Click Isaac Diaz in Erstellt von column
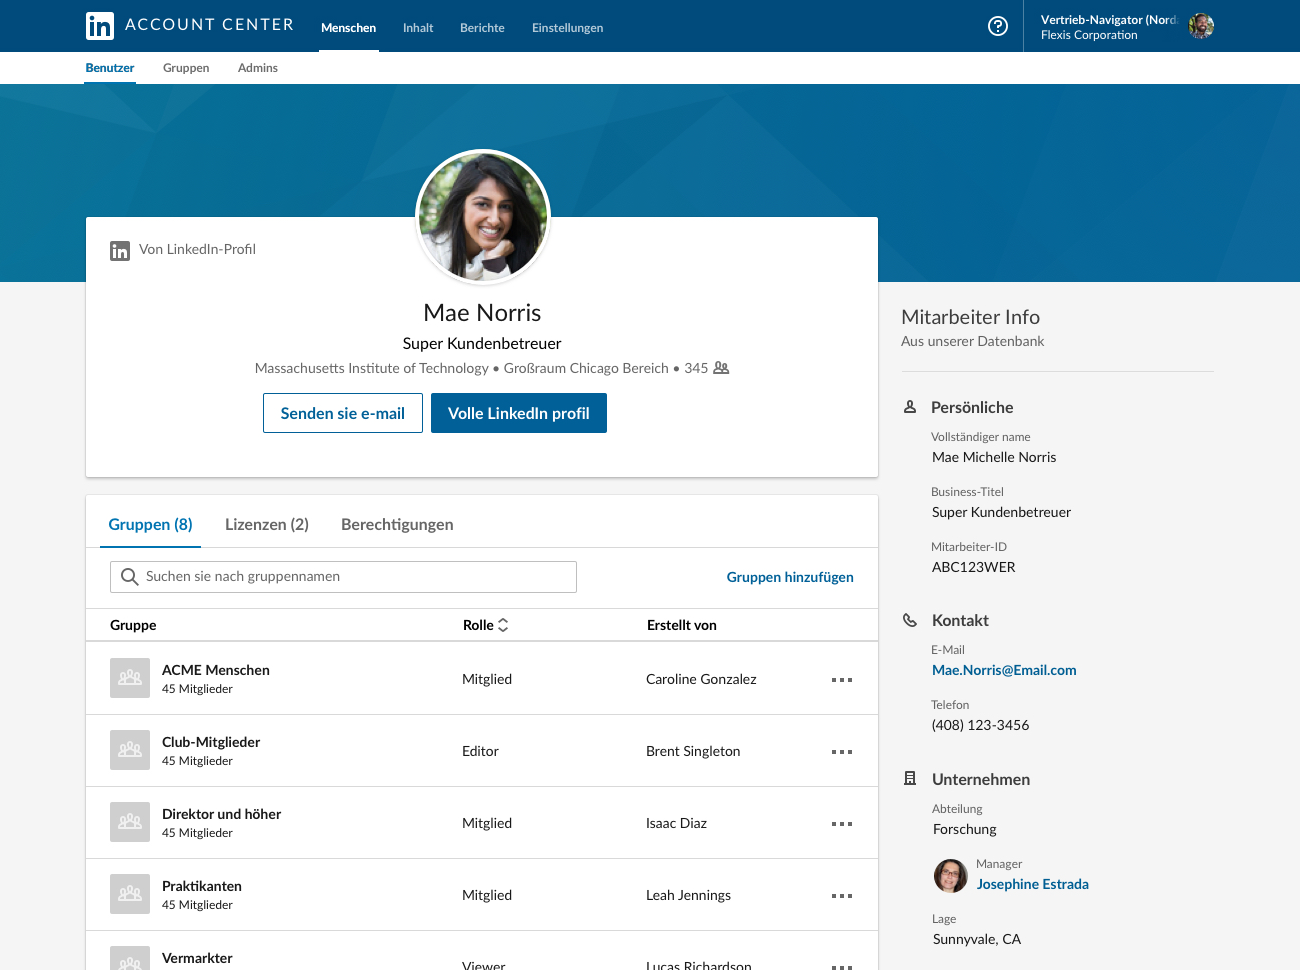The width and height of the screenshot is (1300, 970). coord(676,823)
